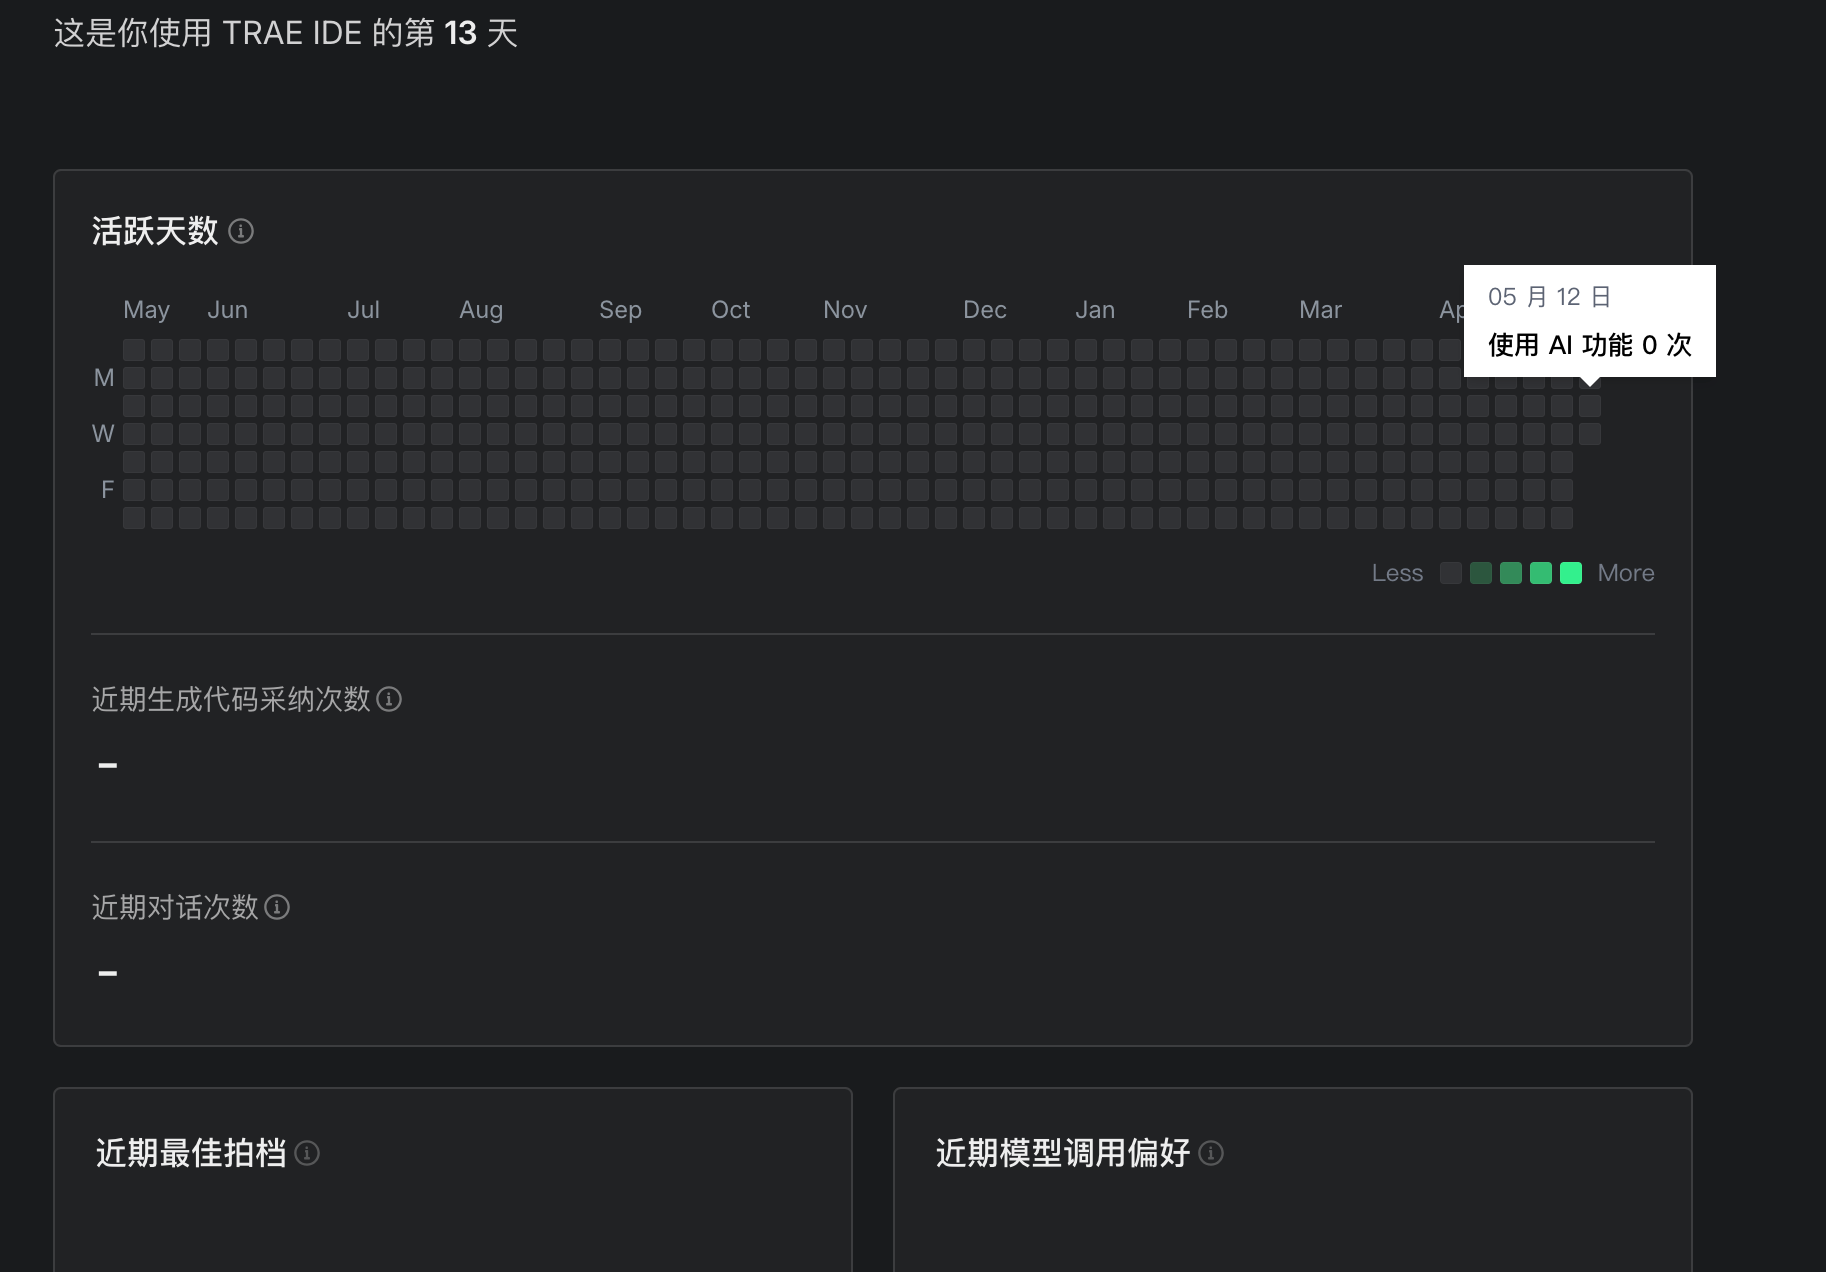Click the Oct month label
Image resolution: width=1826 pixels, height=1272 pixels.
tap(730, 310)
